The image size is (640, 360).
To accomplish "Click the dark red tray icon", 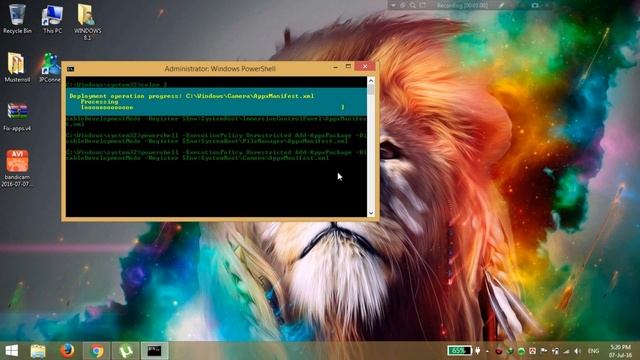I will (x=499, y=351).
